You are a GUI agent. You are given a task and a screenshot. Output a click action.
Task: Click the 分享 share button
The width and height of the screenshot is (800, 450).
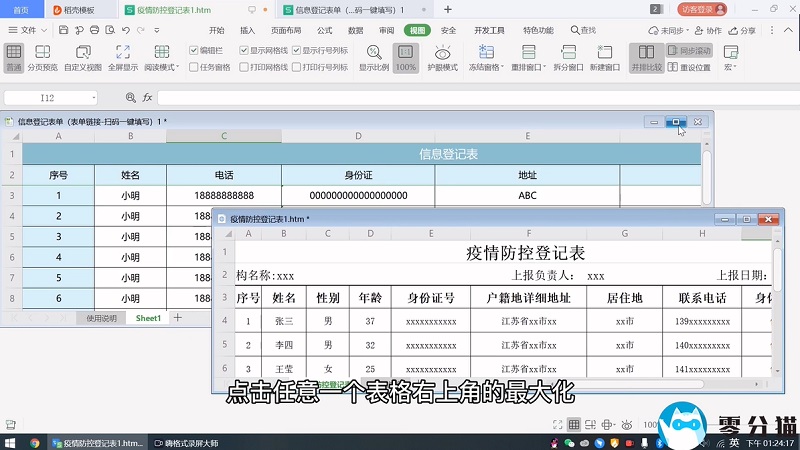(743, 31)
